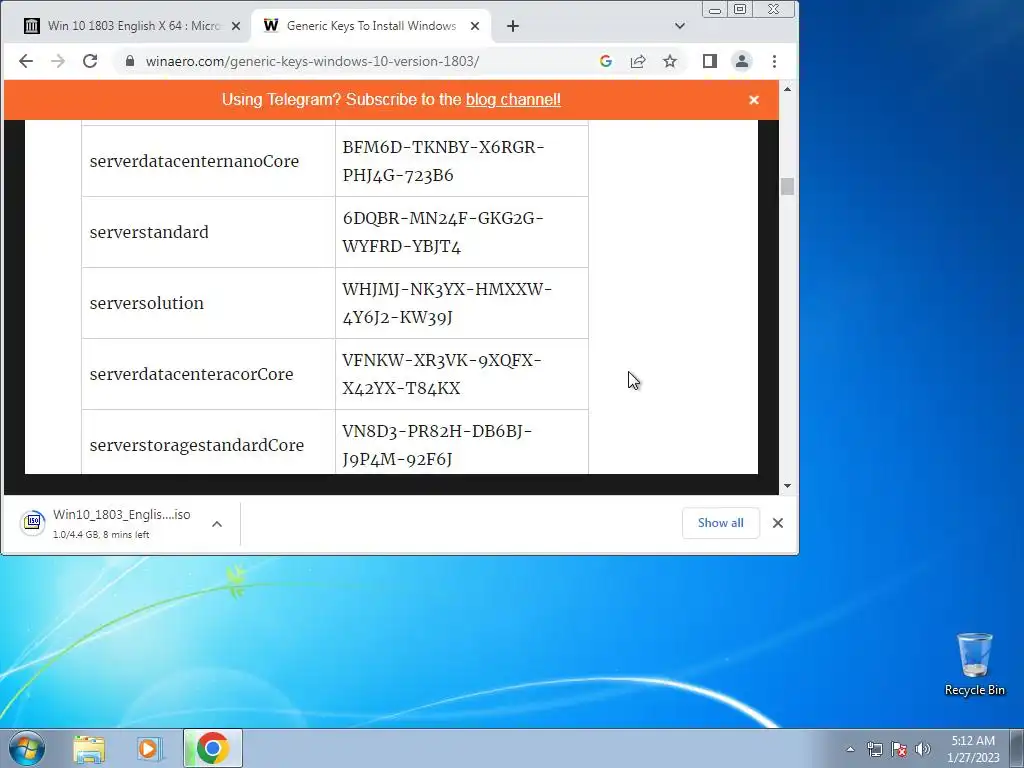Open the volume speaker icon
The height and width of the screenshot is (768, 1024).
923,749
